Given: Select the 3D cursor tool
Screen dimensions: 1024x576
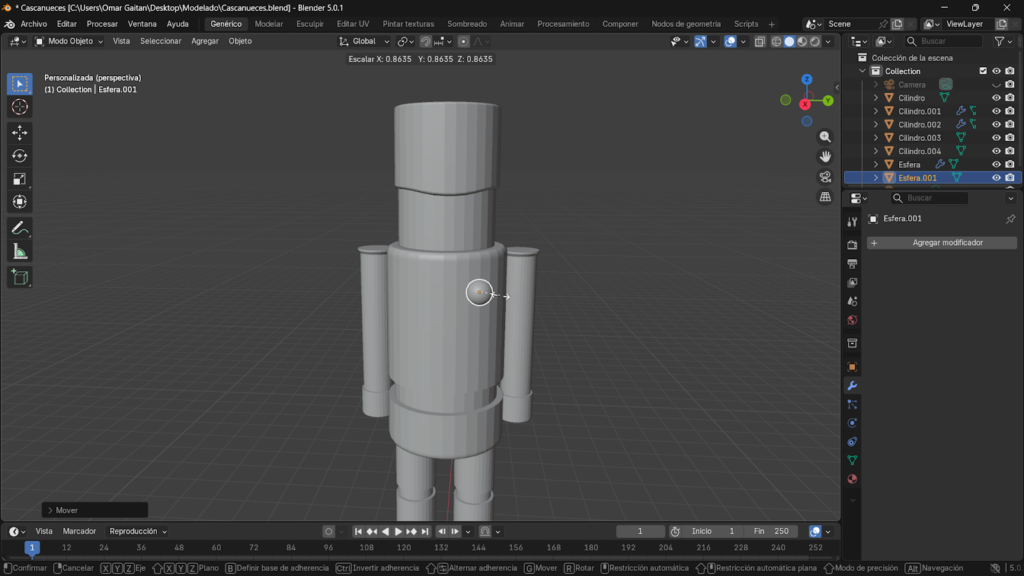Looking at the screenshot, I should point(19,108).
